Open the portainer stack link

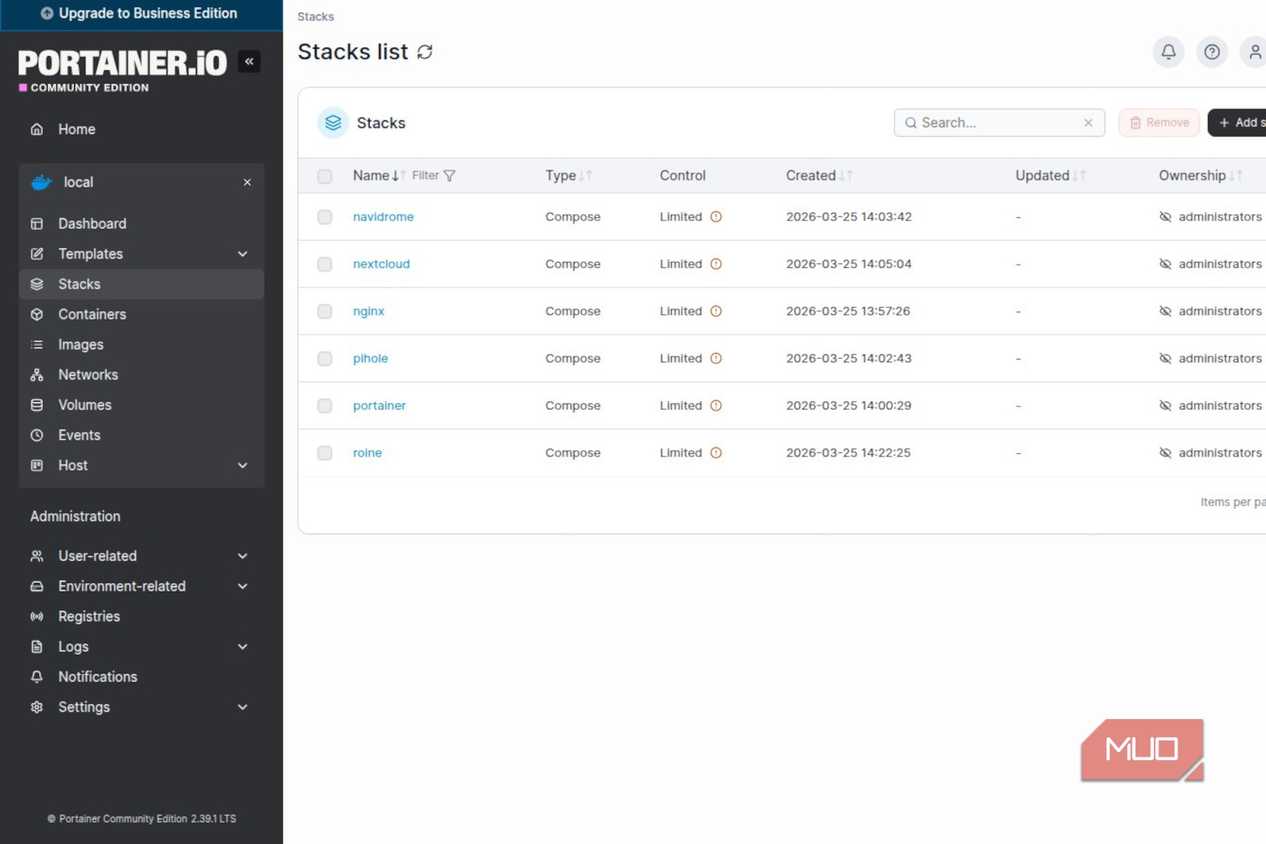point(379,405)
